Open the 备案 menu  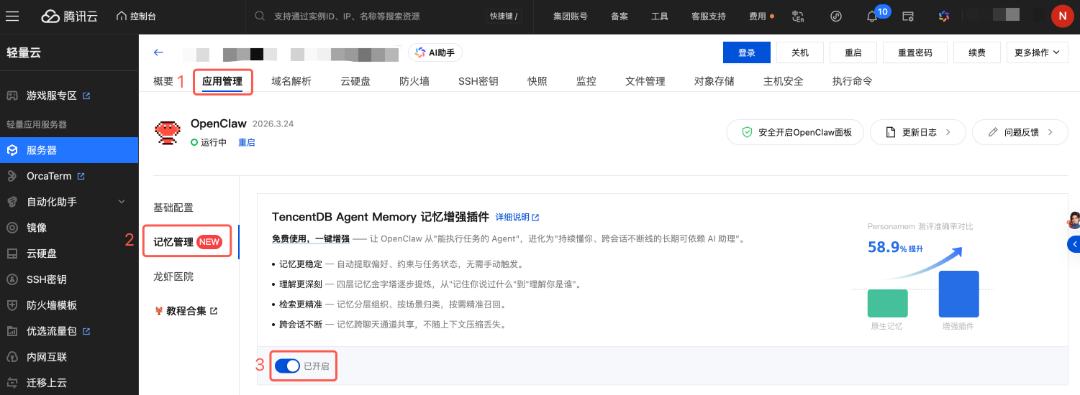pyautogui.click(x=619, y=16)
